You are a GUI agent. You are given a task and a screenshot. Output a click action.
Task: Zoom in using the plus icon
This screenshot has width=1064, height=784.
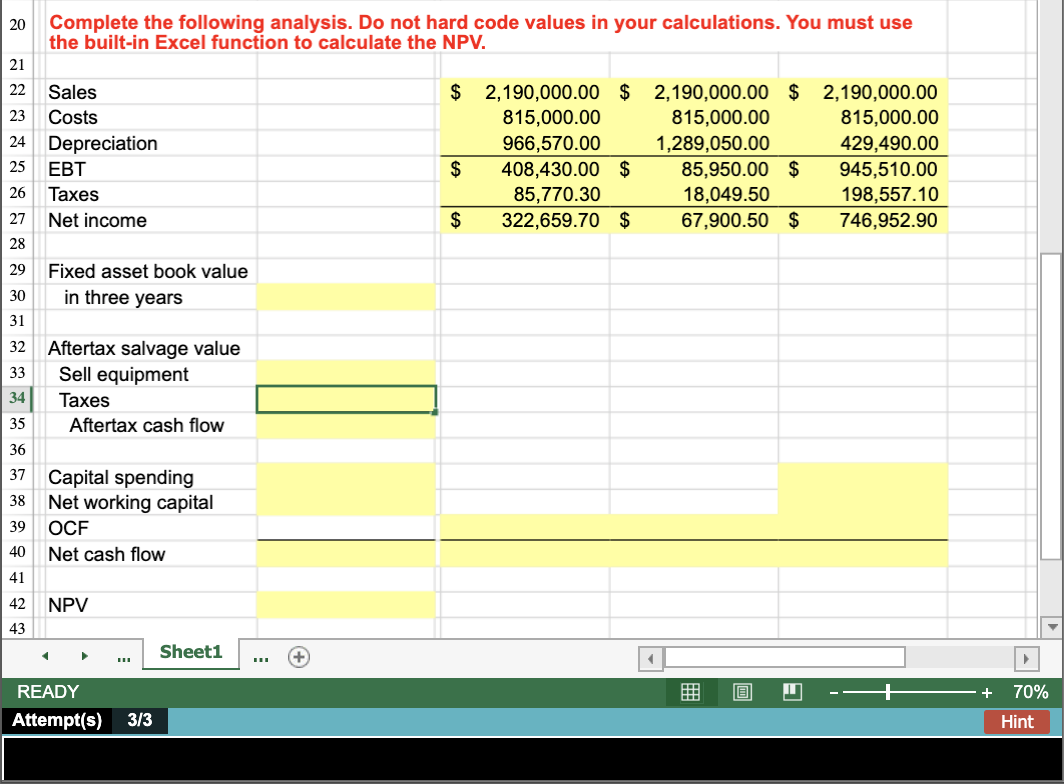point(986,691)
